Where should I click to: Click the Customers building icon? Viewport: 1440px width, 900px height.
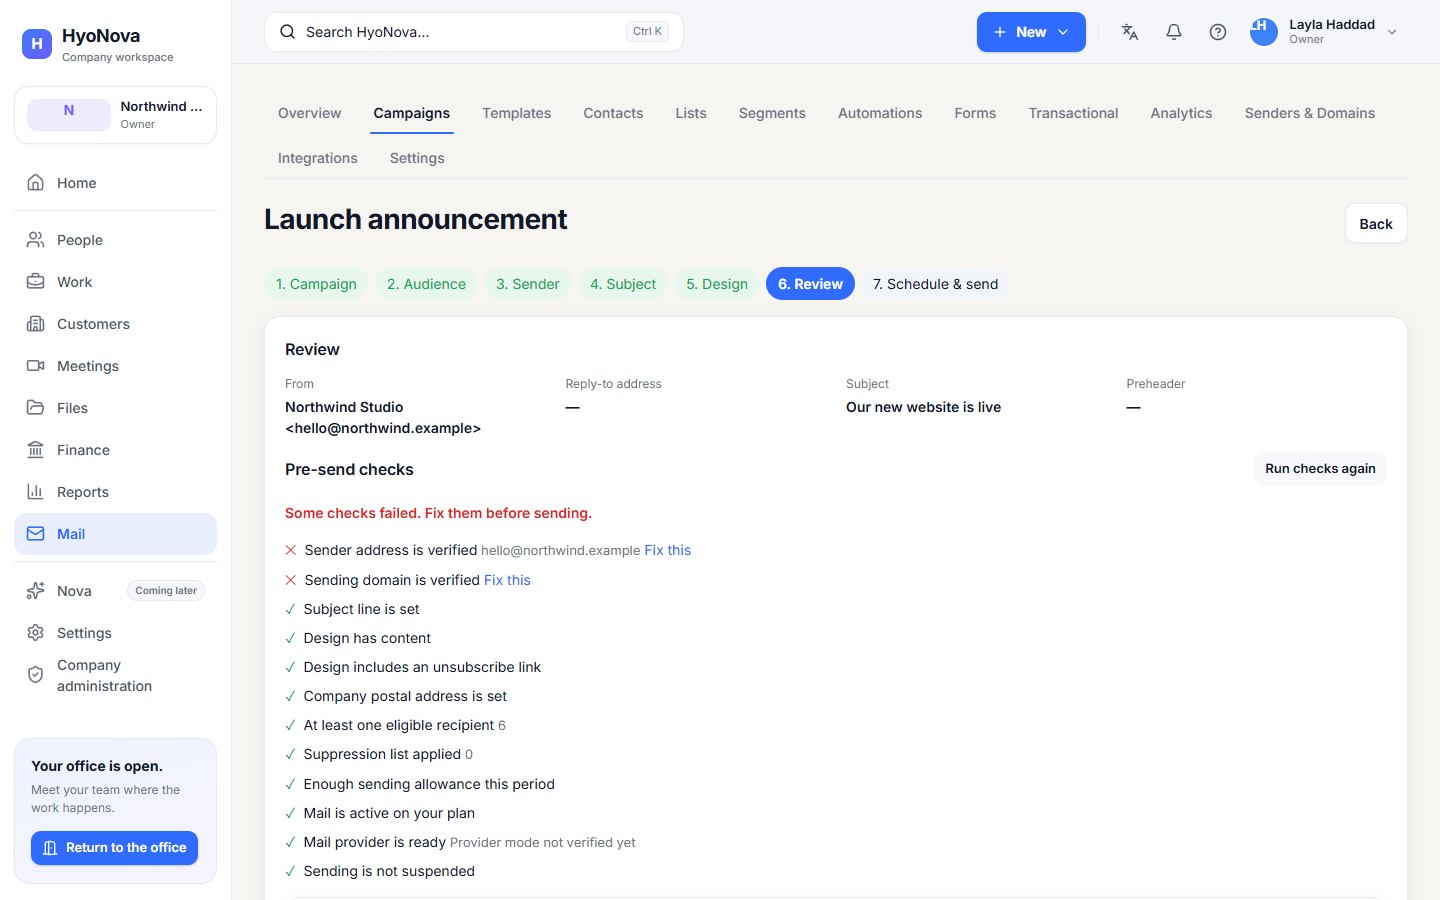(36, 324)
